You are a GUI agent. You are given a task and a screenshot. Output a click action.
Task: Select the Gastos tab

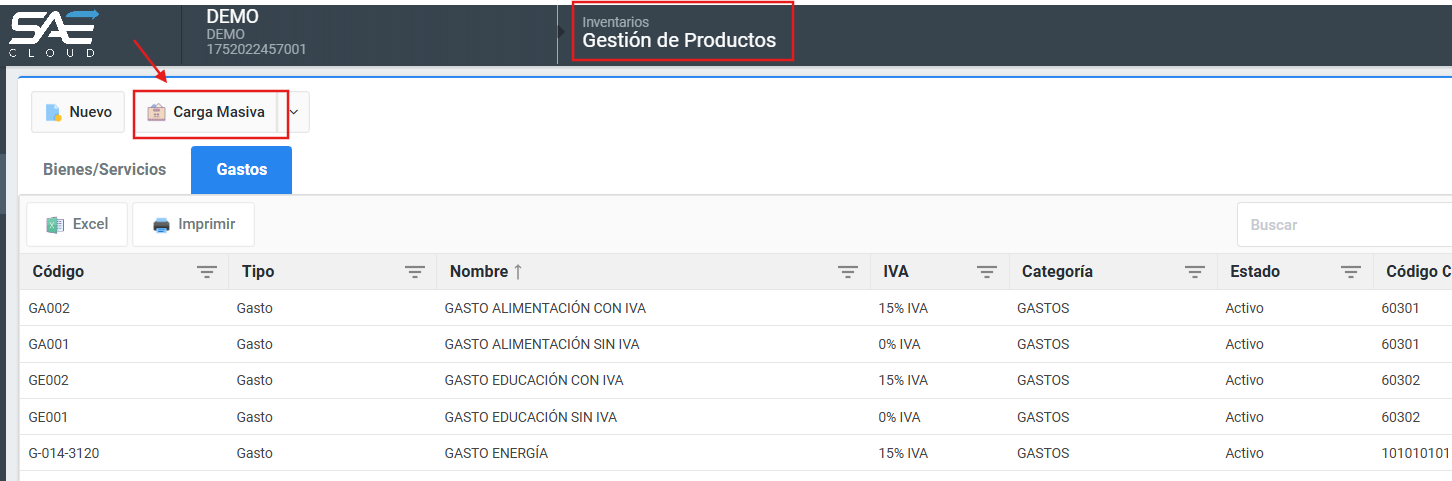tap(241, 170)
